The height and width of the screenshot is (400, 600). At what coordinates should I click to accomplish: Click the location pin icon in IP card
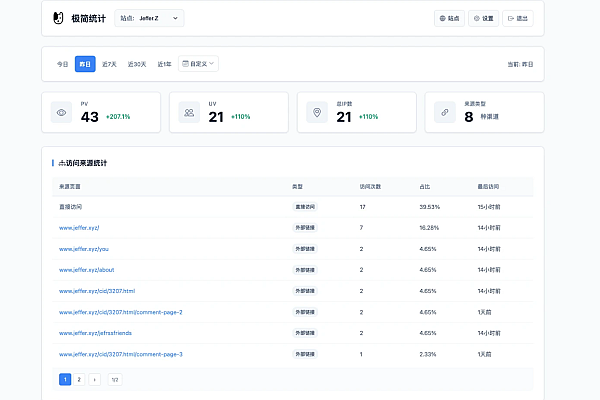(x=317, y=113)
